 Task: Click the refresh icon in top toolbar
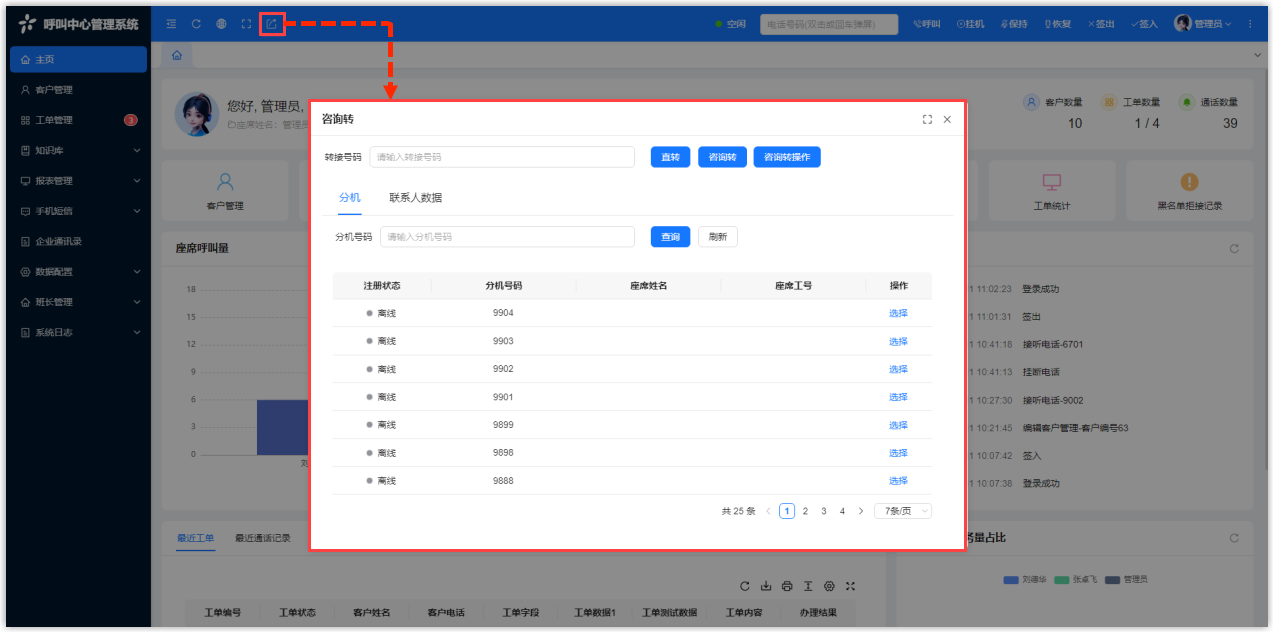click(x=196, y=24)
